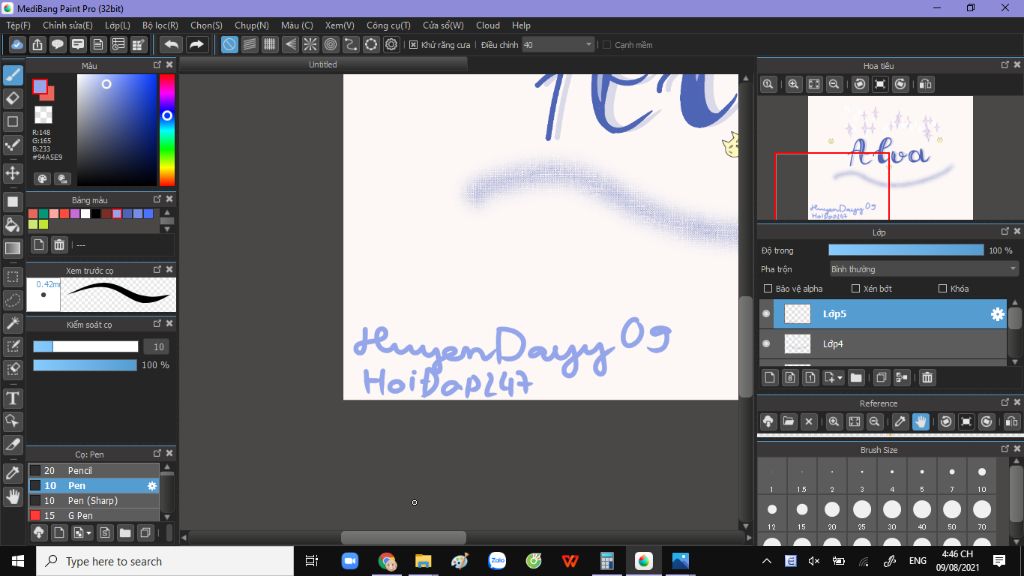The height and width of the screenshot is (576, 1024).
Task: Open Zalo from the taskbar
Action: tap(497, 561)
